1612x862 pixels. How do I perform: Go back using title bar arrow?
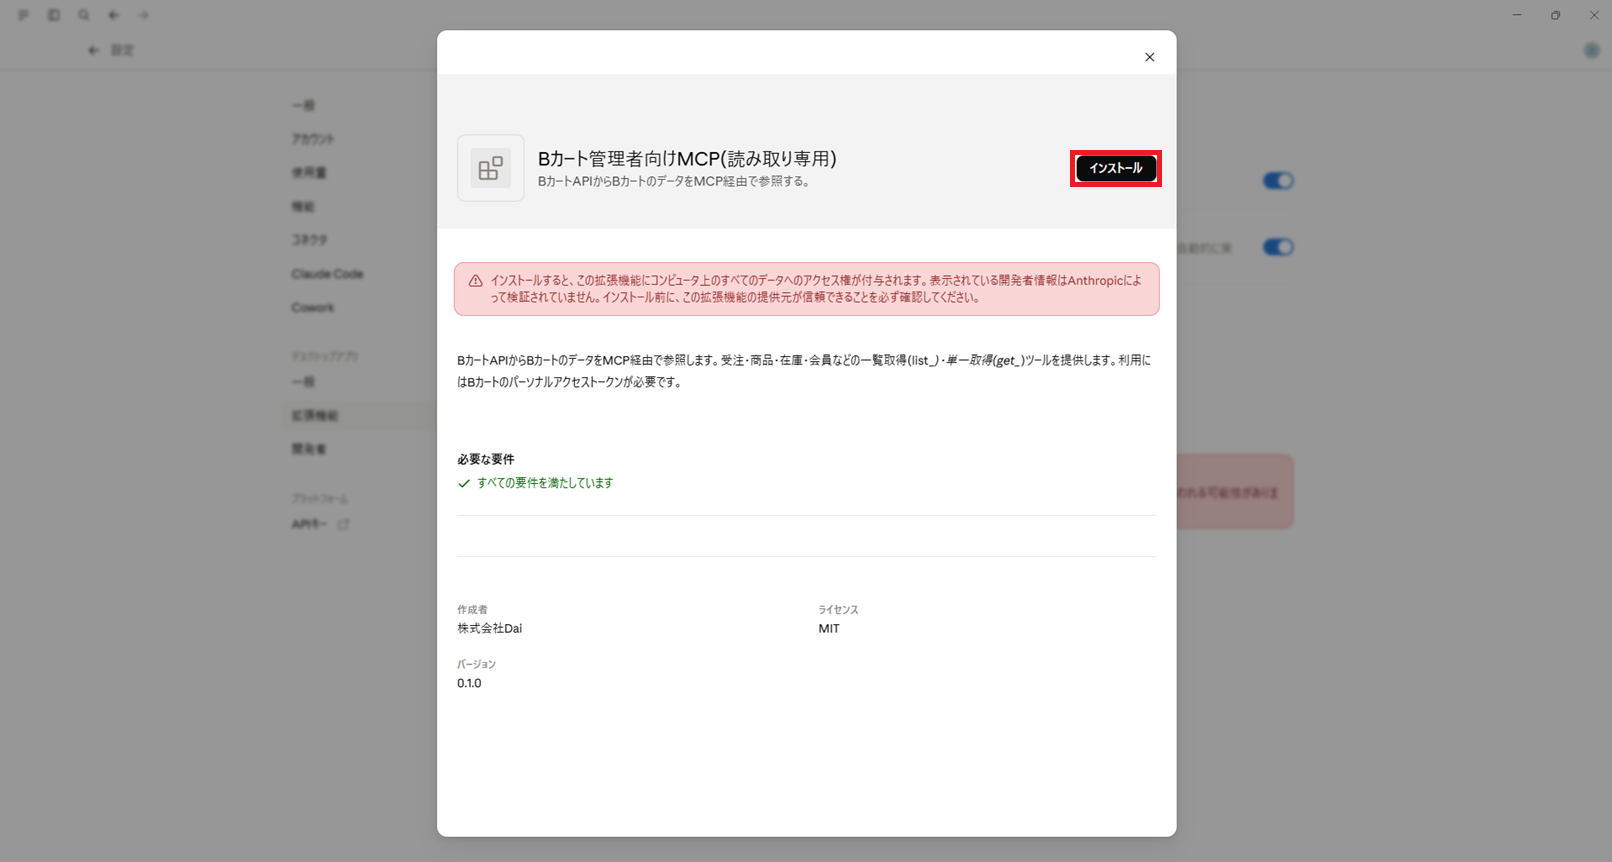pos(114,15)
